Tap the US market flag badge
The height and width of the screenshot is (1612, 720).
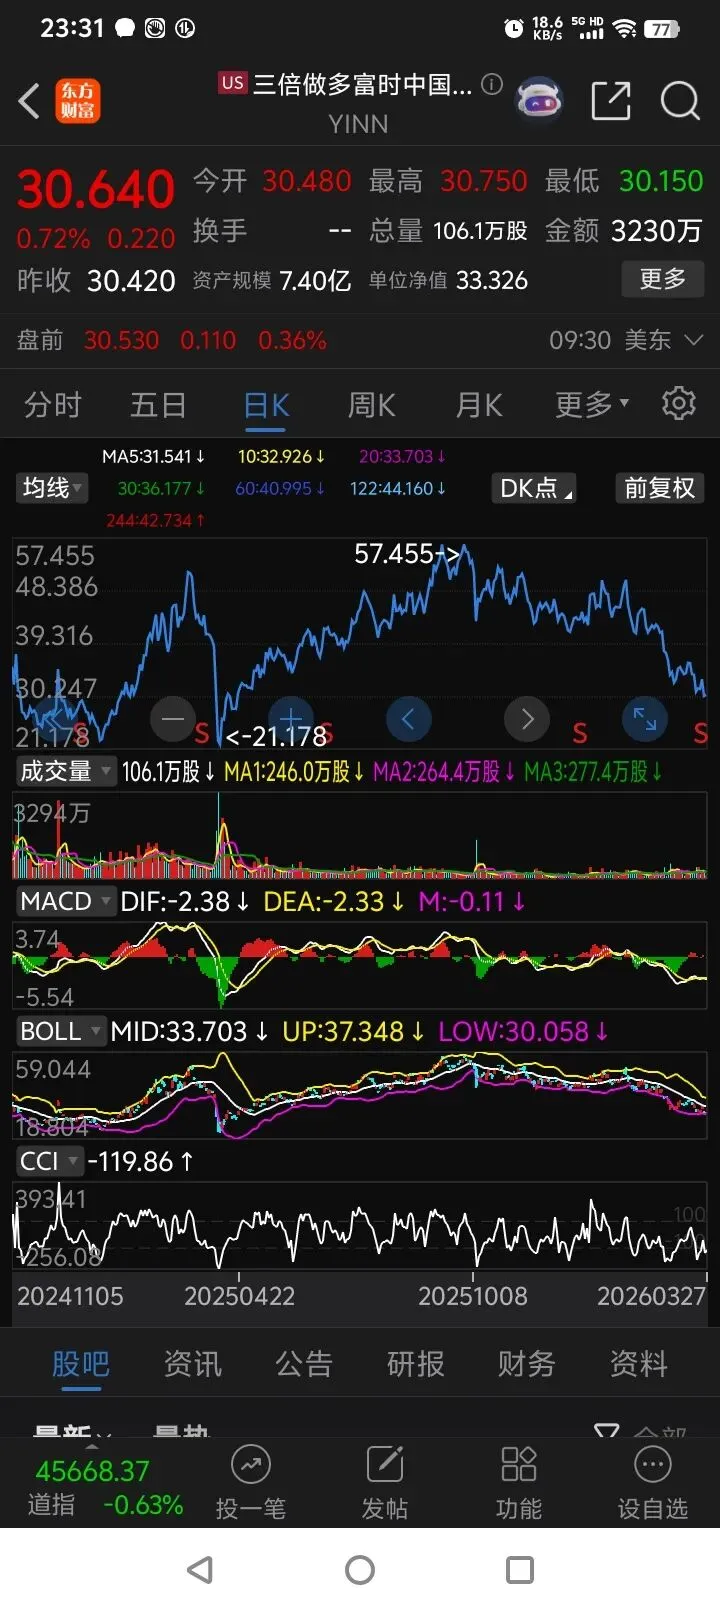click(x=232, y=83)
